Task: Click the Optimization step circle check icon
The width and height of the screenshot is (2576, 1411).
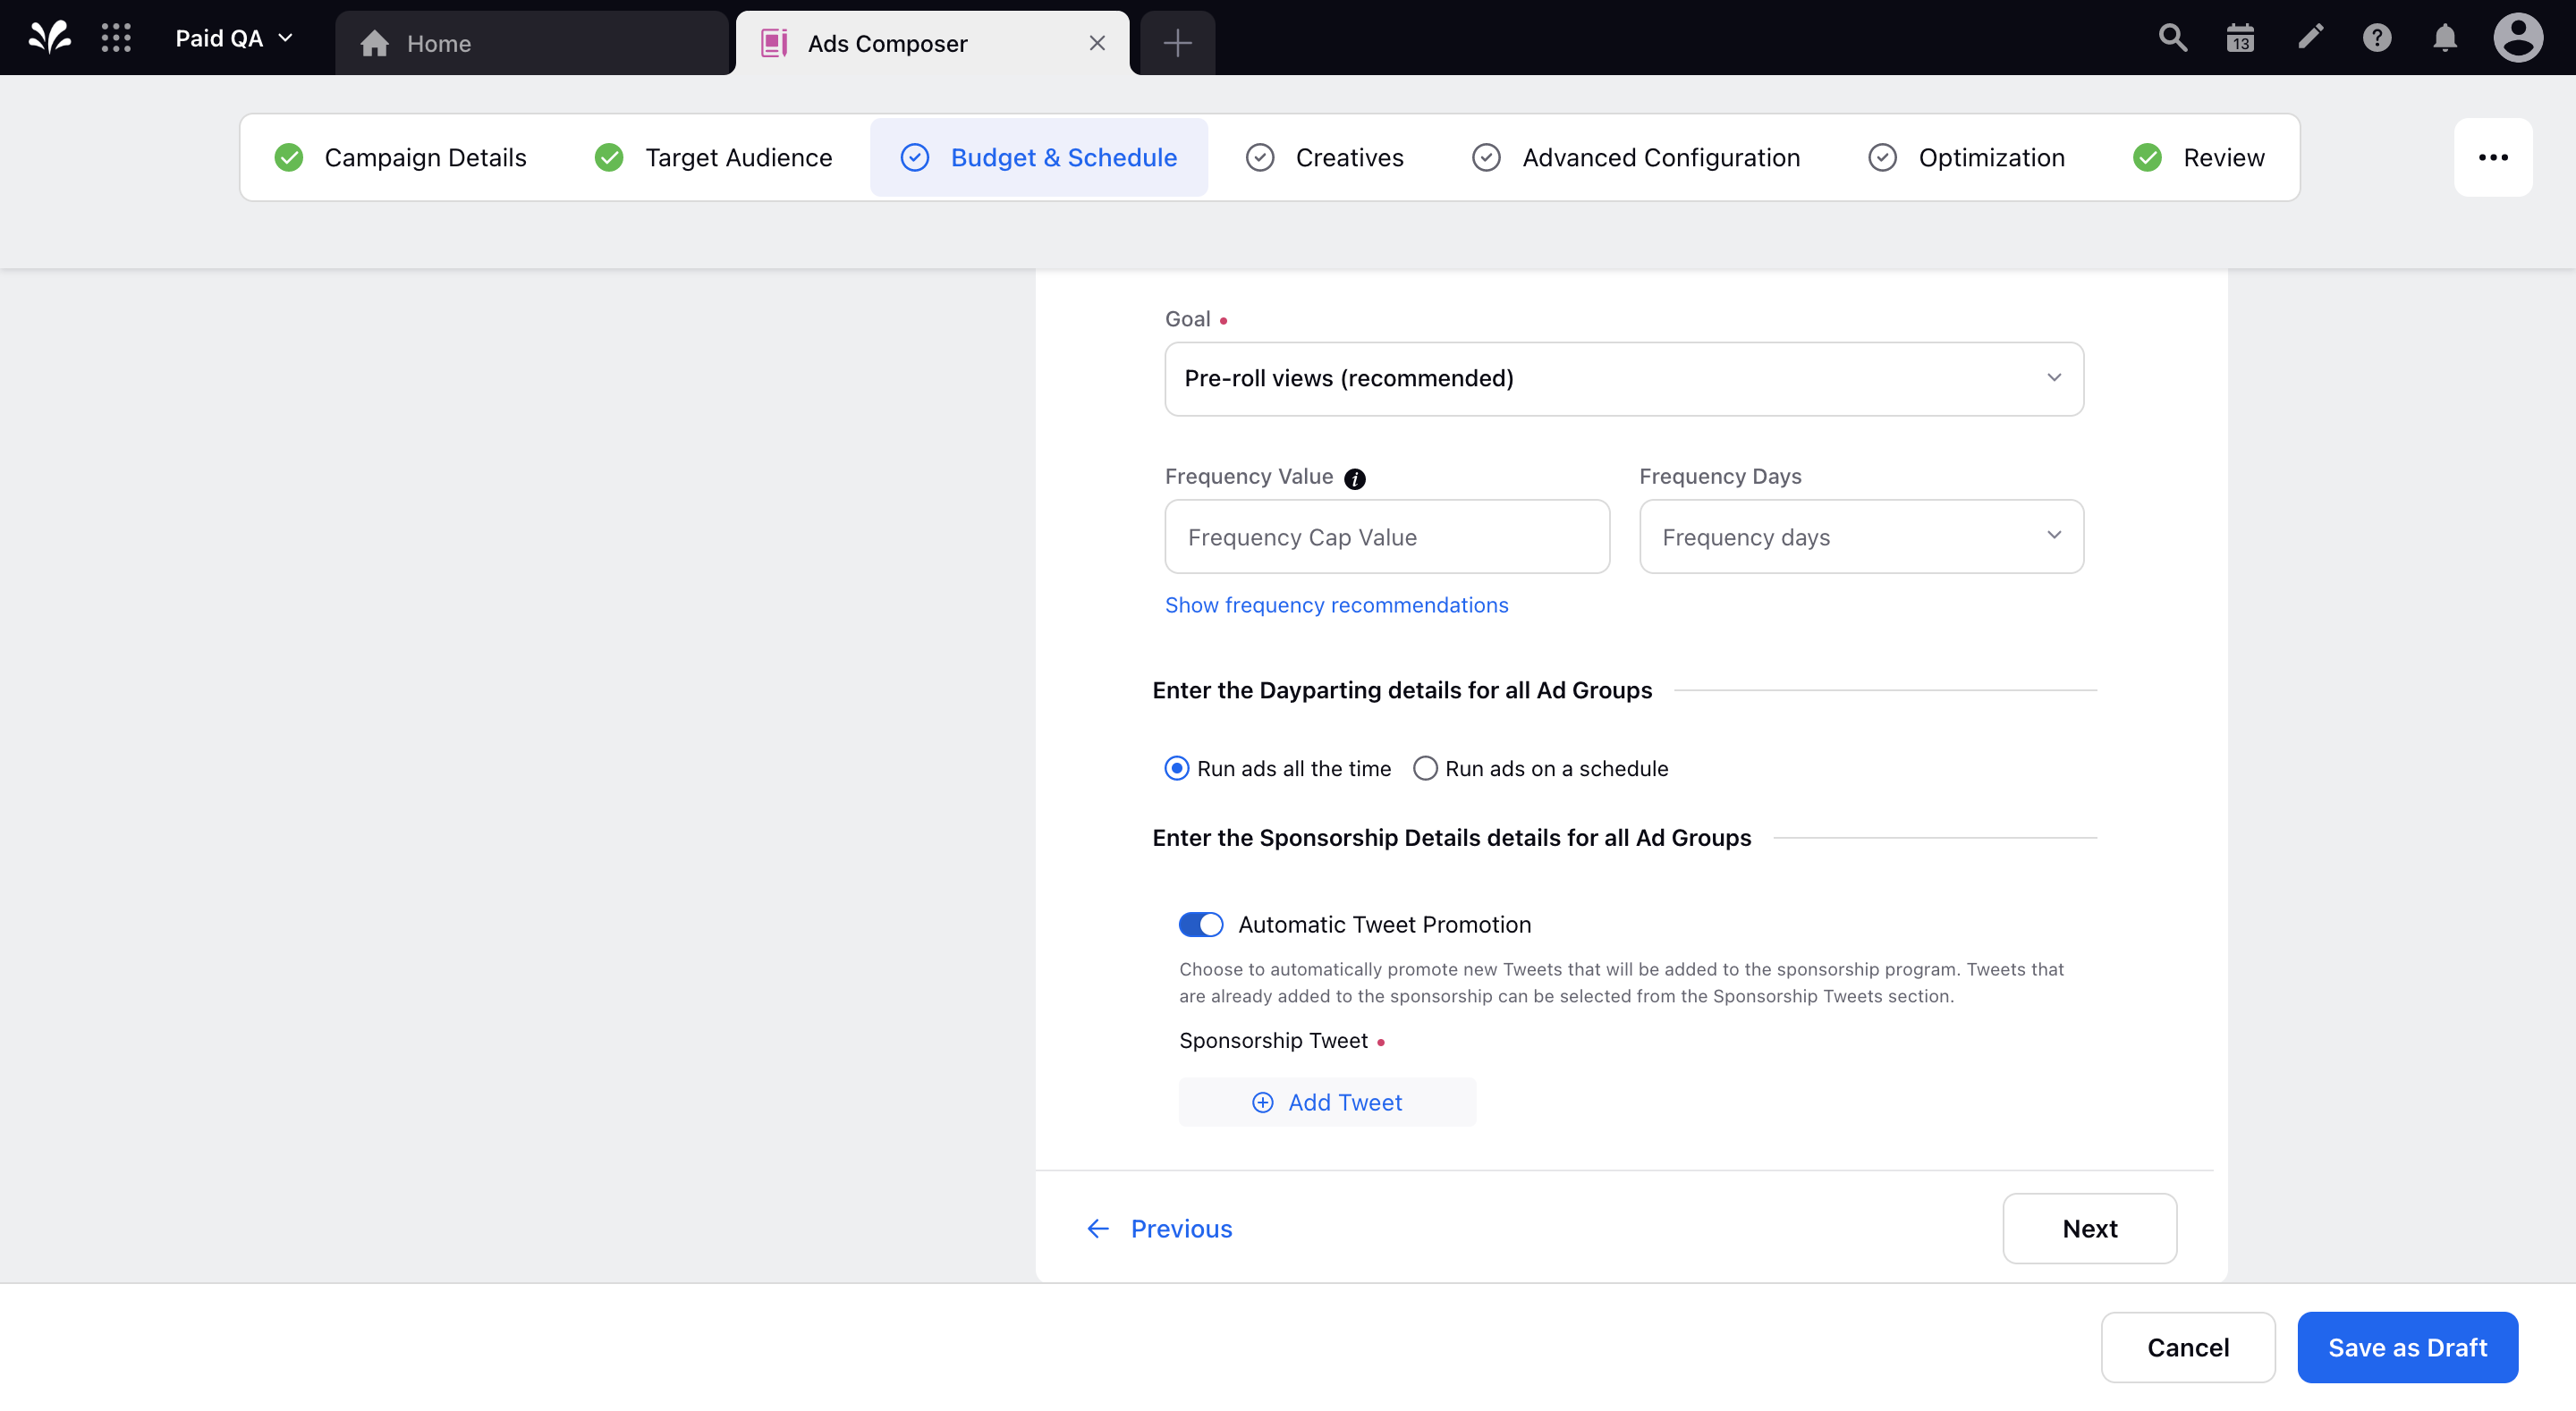Action: point(1882,157)
